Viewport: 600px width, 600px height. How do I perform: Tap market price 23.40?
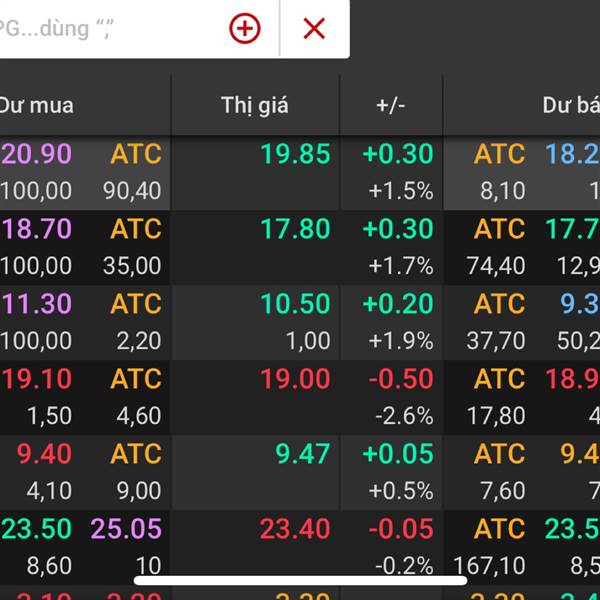point(295,529)
